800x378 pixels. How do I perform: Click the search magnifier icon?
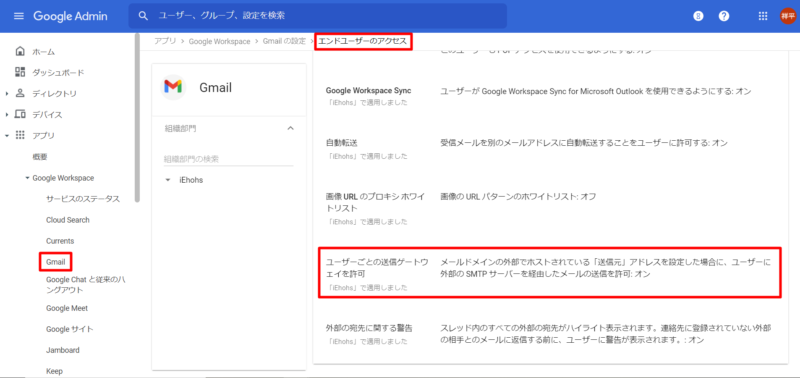tap(143, 16)
